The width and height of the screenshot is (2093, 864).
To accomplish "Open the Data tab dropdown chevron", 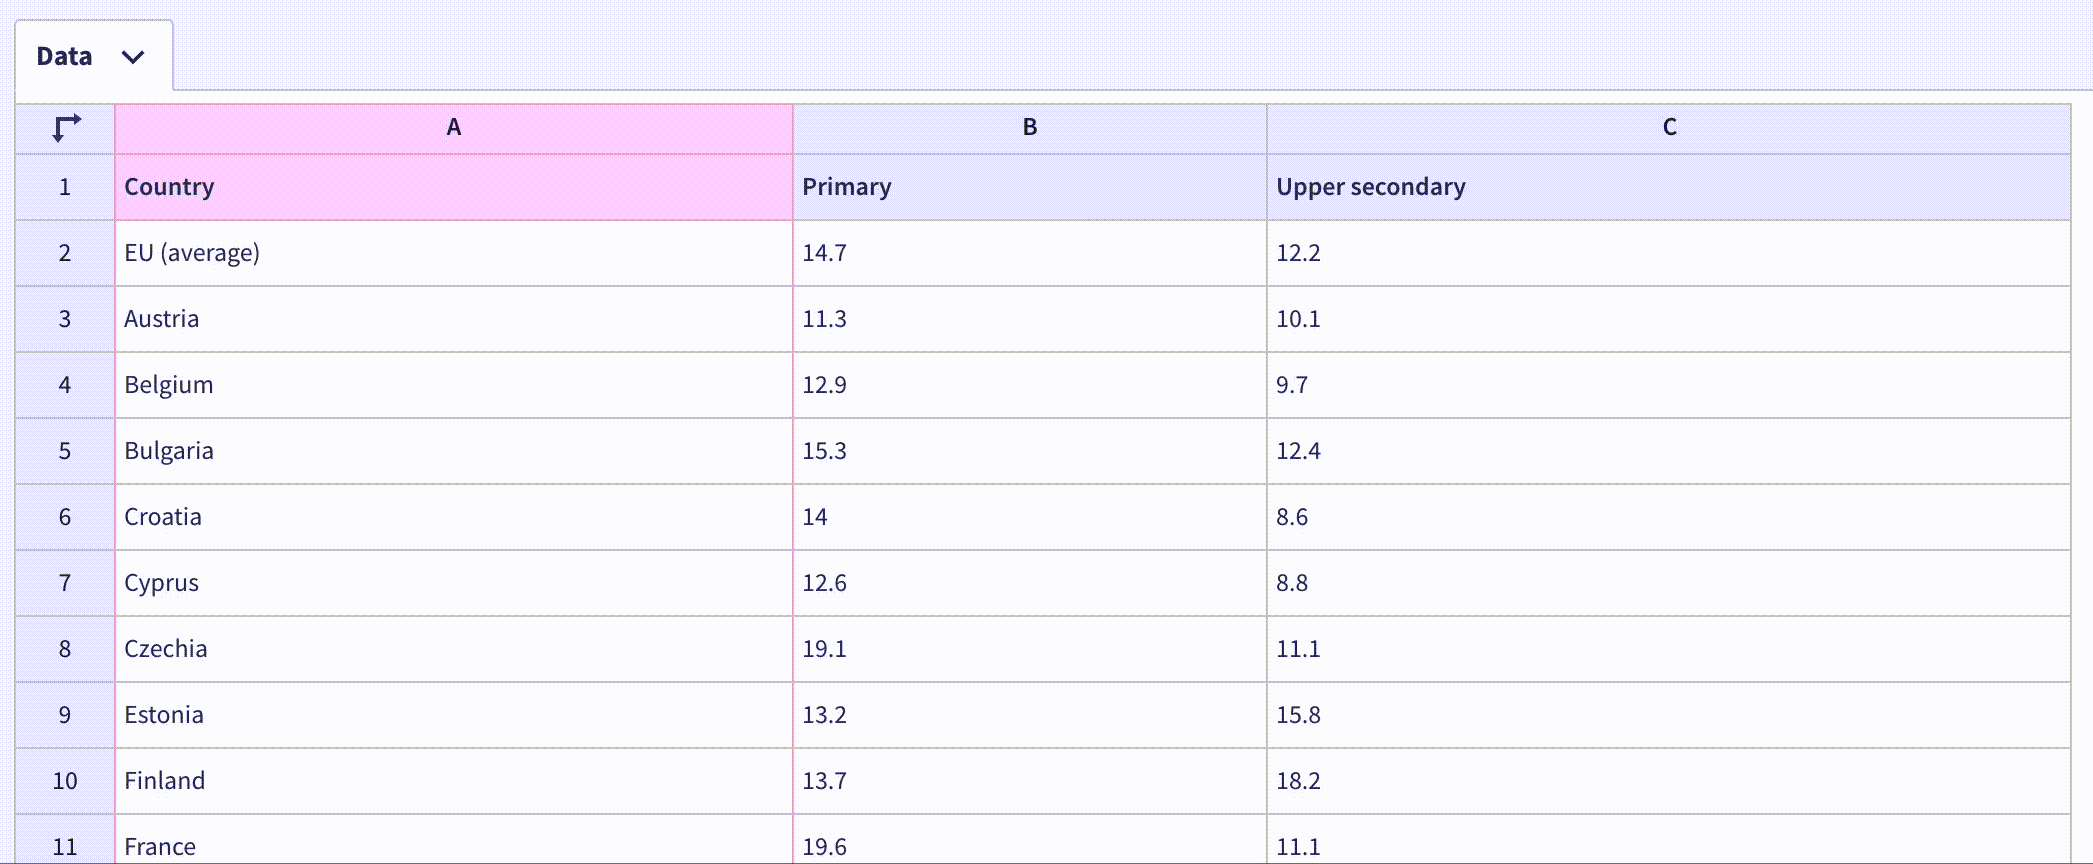I will pyautogui.click(x=133, y=57).
